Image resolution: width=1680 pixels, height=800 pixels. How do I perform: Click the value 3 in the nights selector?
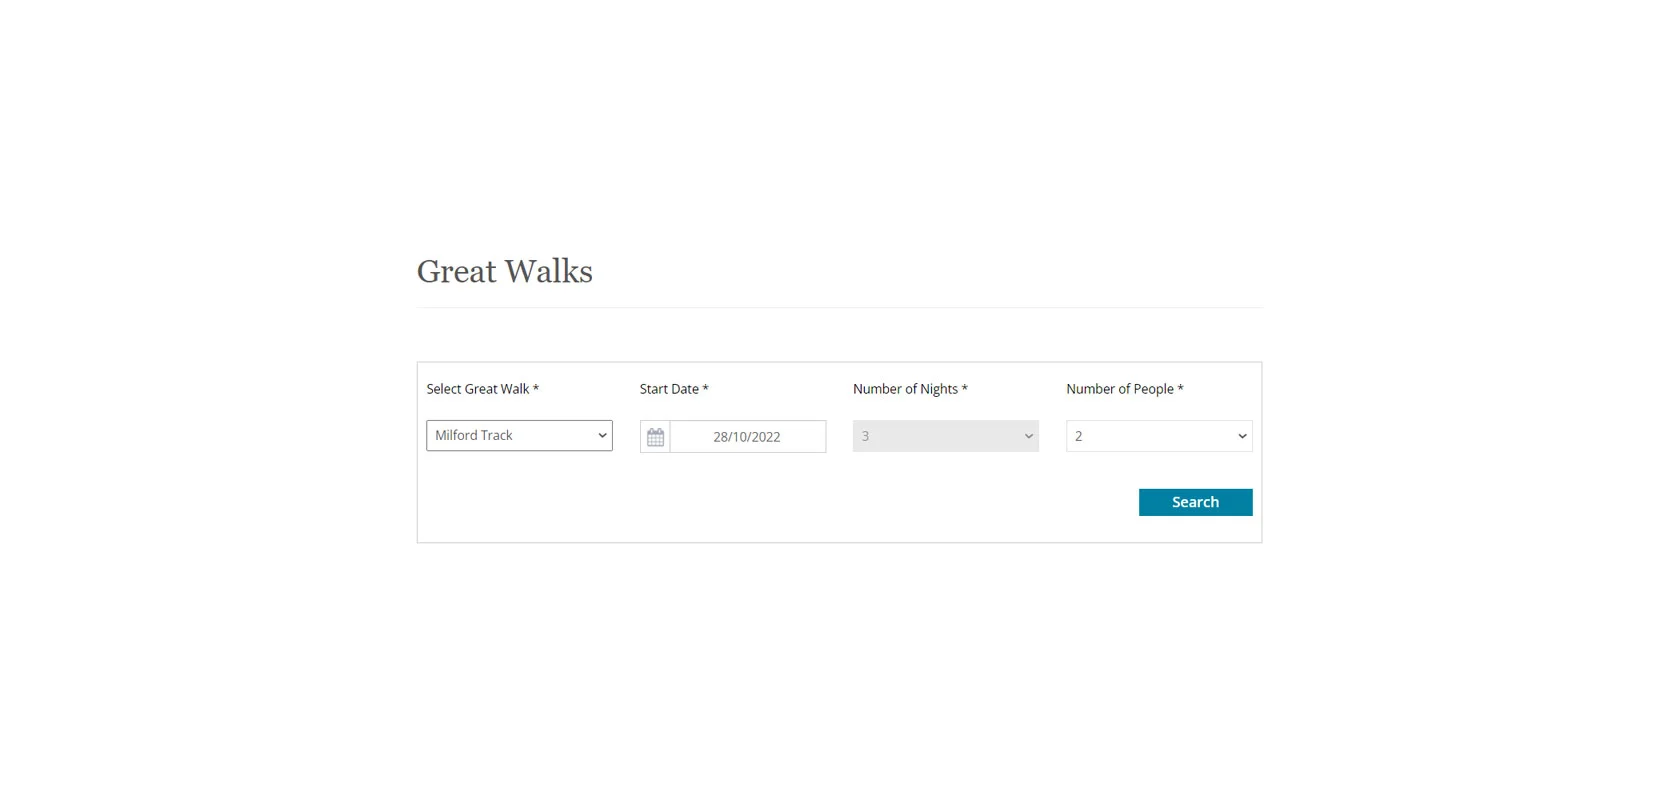point(865,436)
